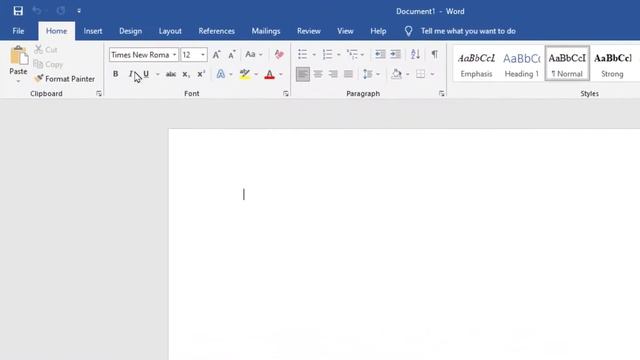Apply Text Effects and Typography
The height and width of the screenshot is (360, 640).
point(221,74)
